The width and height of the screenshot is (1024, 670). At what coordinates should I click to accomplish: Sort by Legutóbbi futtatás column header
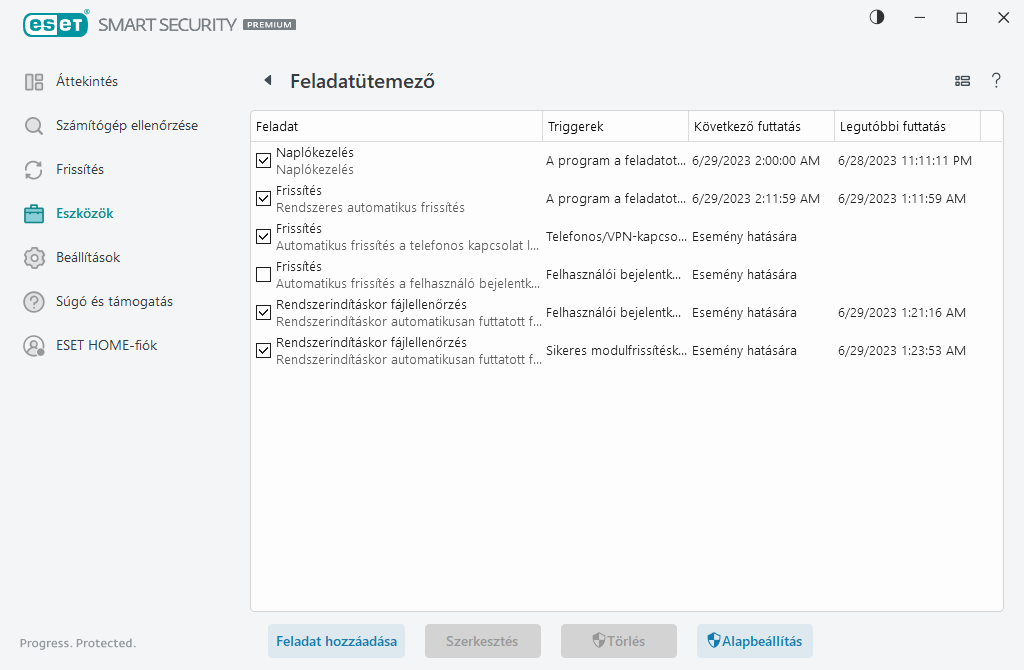pos(905,127)
